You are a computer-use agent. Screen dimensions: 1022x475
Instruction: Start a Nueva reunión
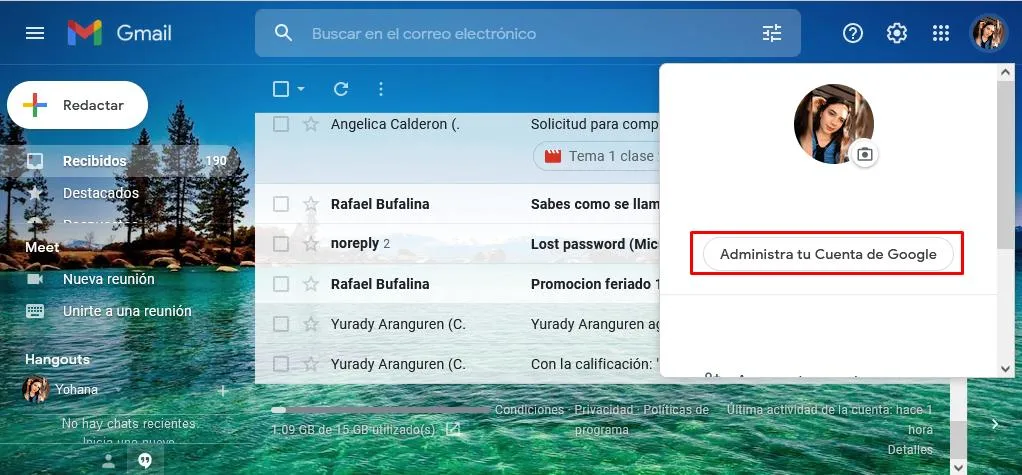[x=108, y=279]
